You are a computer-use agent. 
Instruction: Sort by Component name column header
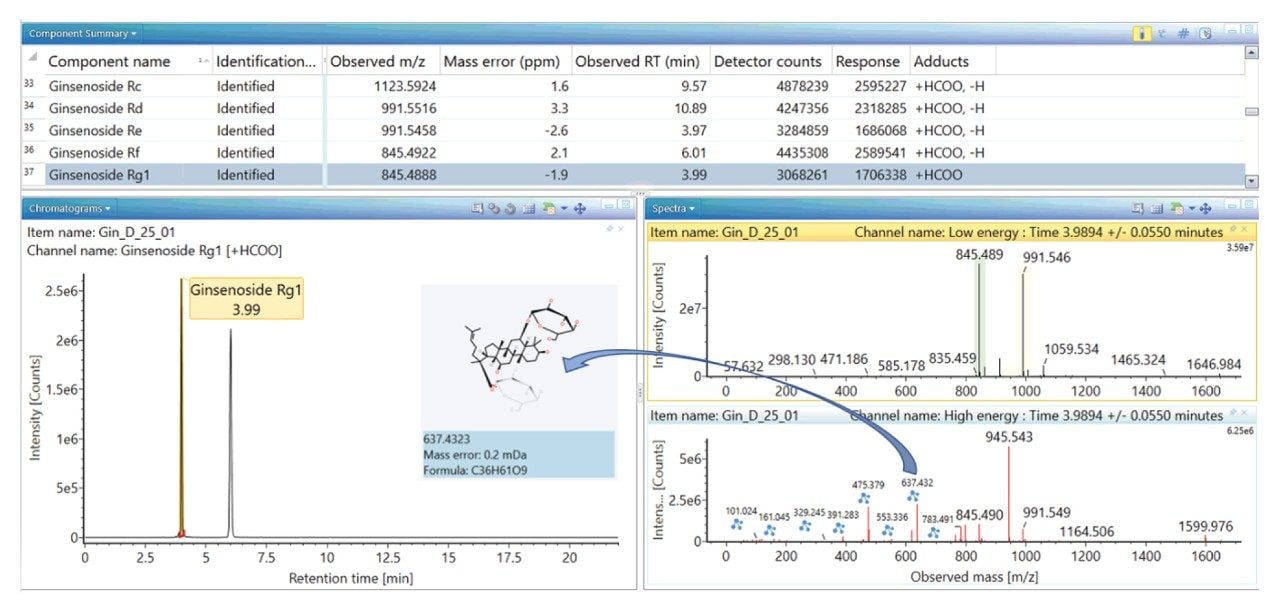[110, 61]
